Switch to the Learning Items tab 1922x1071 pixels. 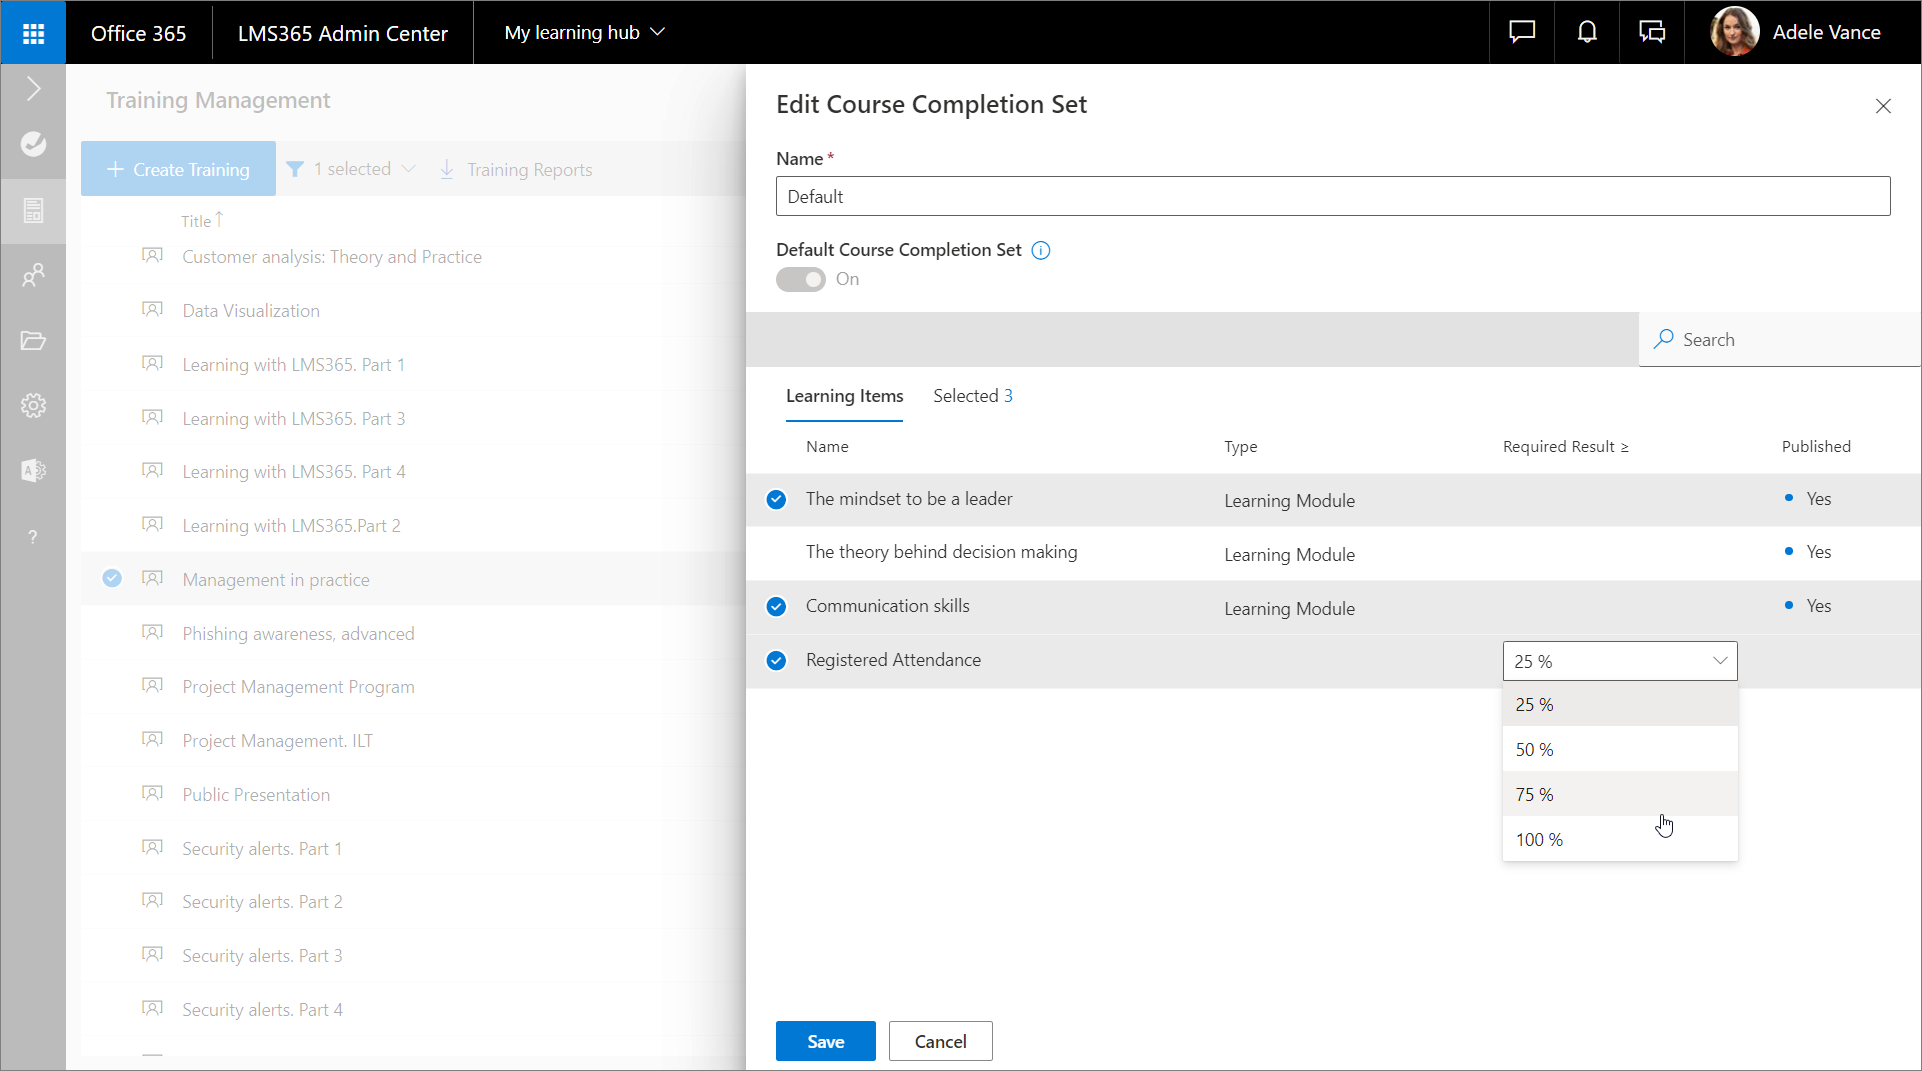[844, 396]
